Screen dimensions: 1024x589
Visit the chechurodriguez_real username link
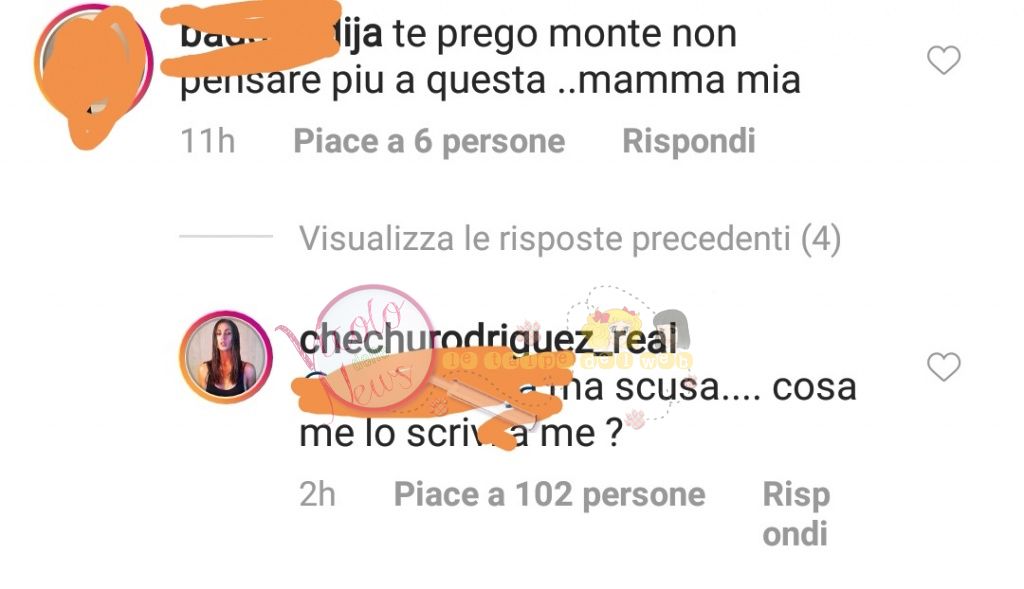click(x=488, y=339)
